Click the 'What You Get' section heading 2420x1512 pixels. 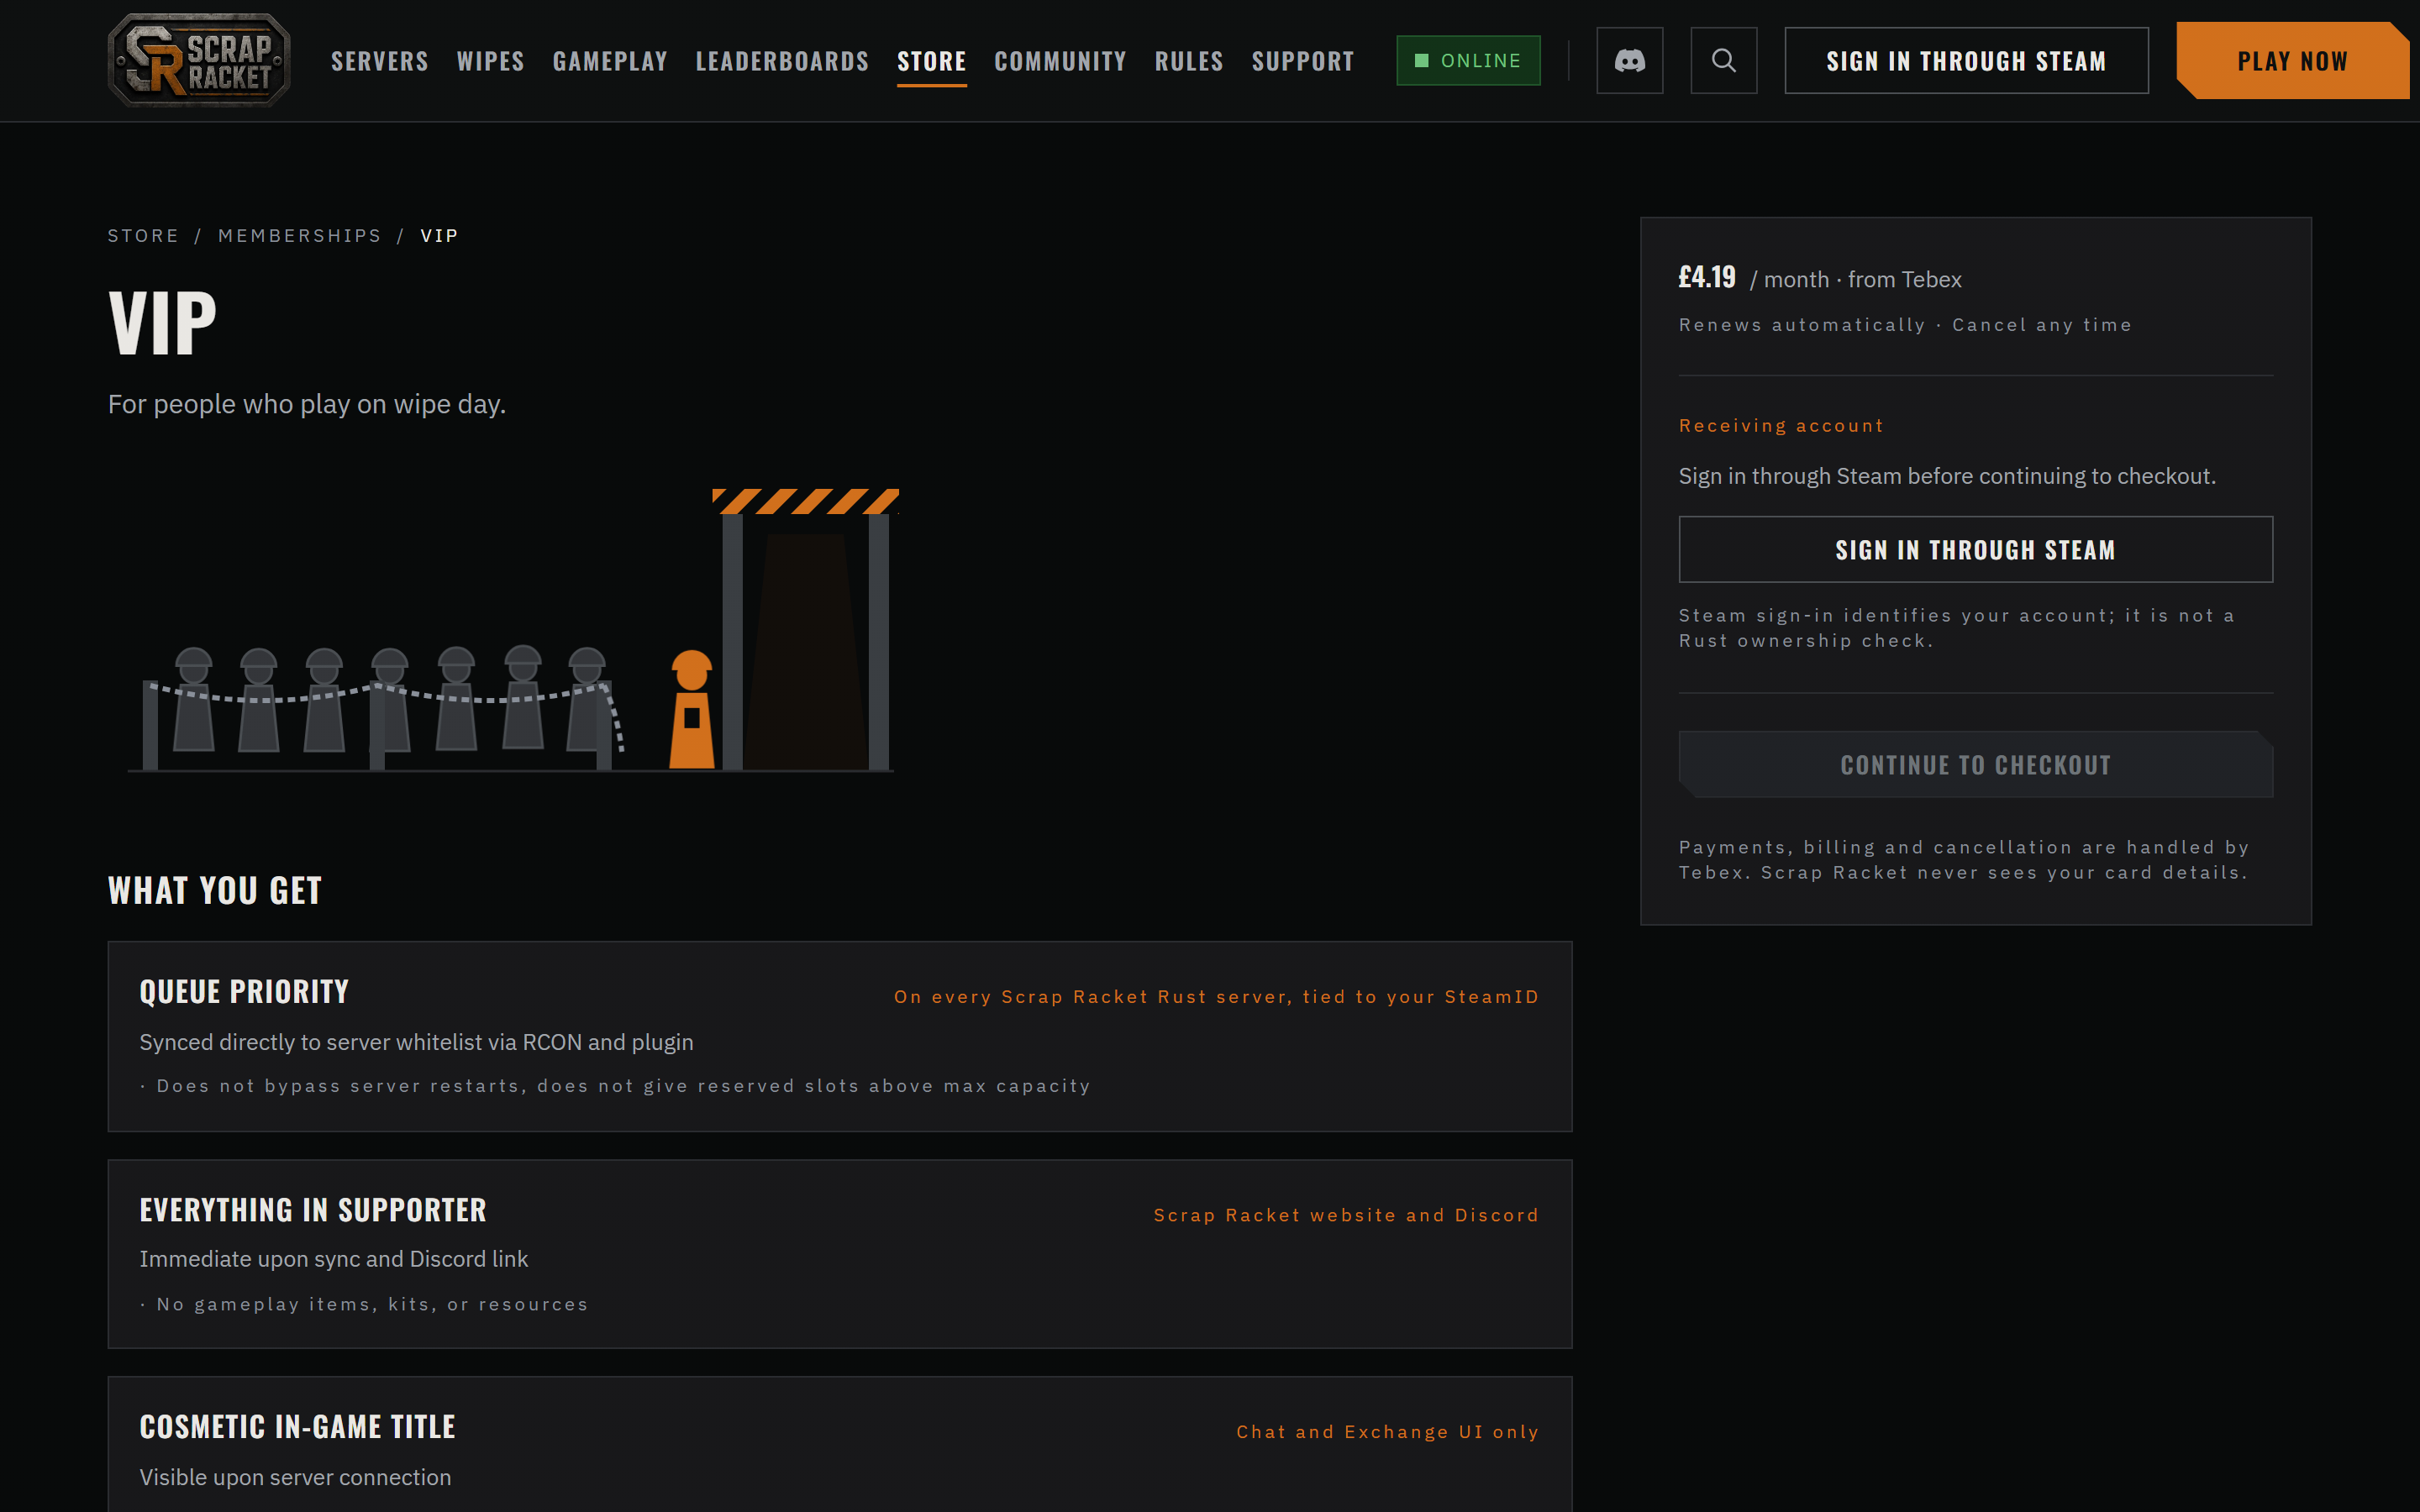point(215,890)
